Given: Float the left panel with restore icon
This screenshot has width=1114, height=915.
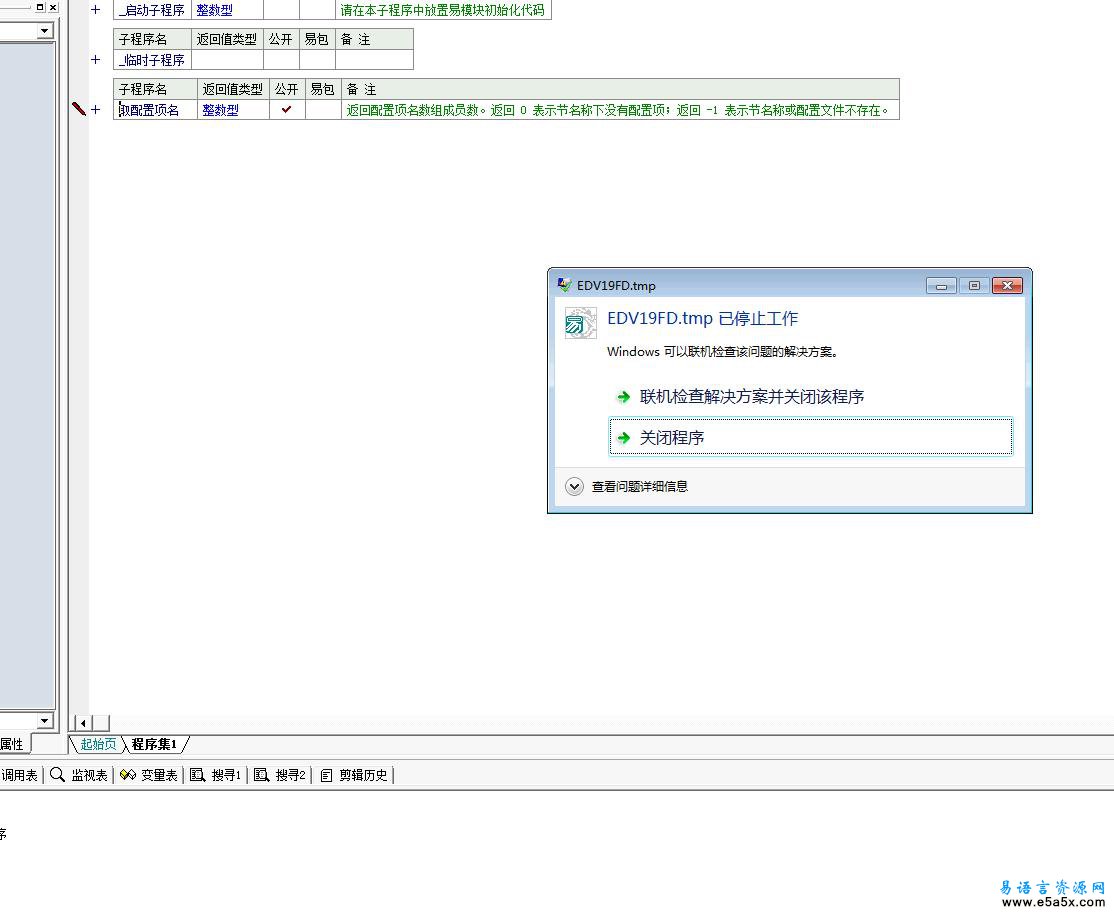Looking at the screenshot, I should tap(40, 6).
